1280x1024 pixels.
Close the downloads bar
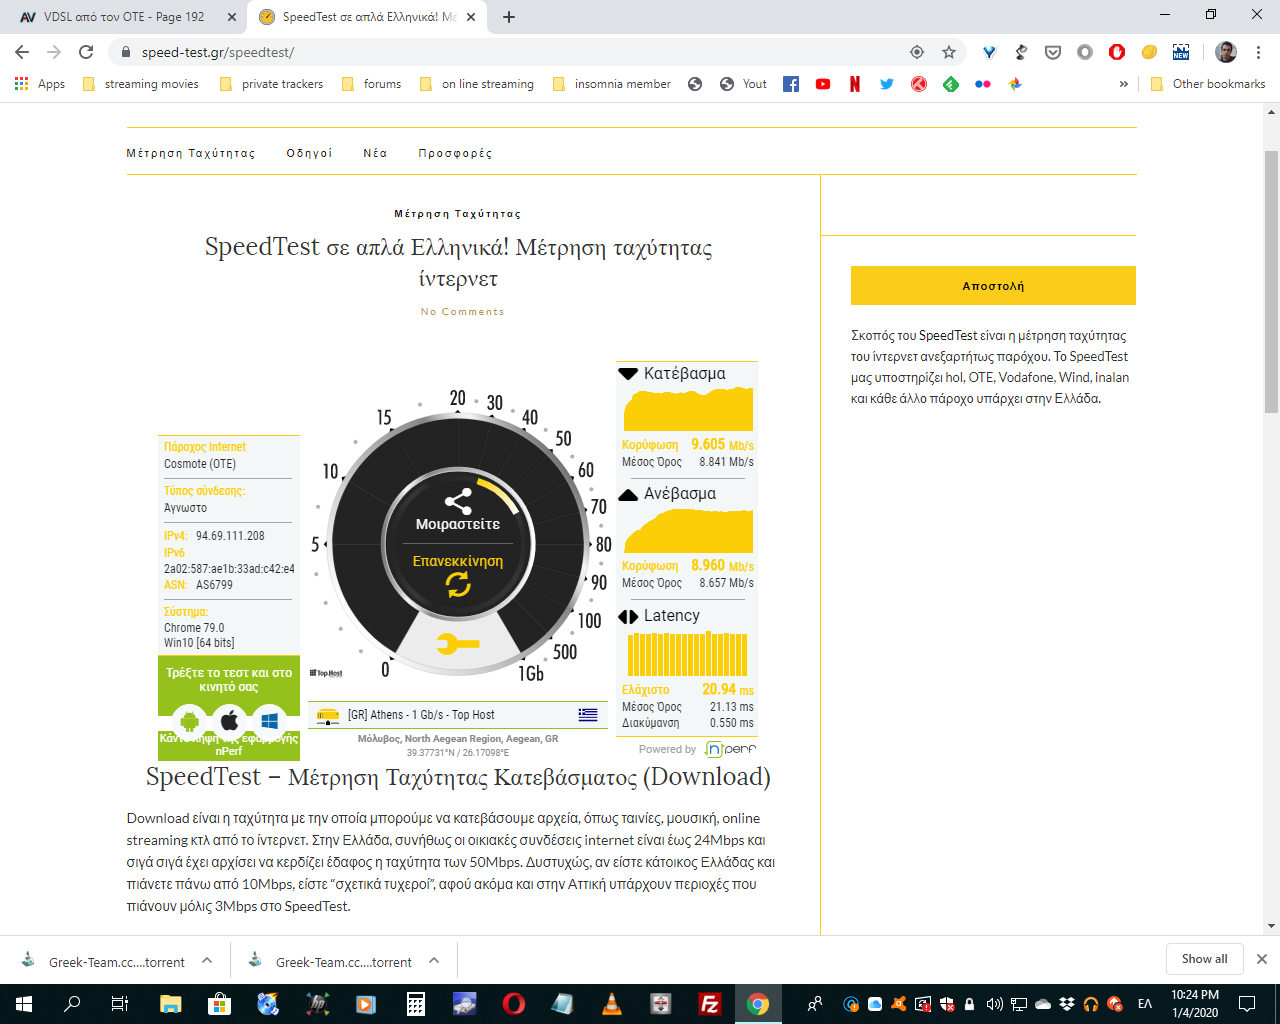coord(1262,959)
